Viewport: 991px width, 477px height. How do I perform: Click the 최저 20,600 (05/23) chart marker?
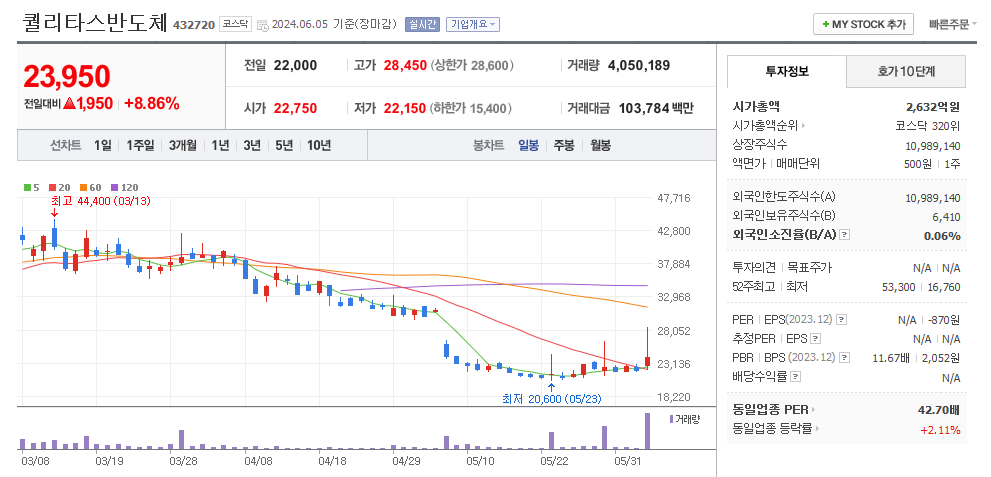pos(552,399)
